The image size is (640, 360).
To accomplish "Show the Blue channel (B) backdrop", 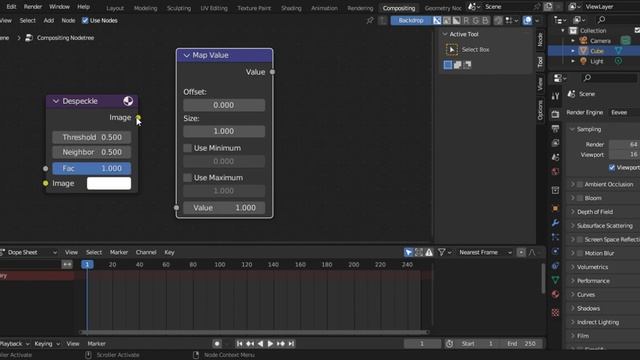I will coord(485,20).
